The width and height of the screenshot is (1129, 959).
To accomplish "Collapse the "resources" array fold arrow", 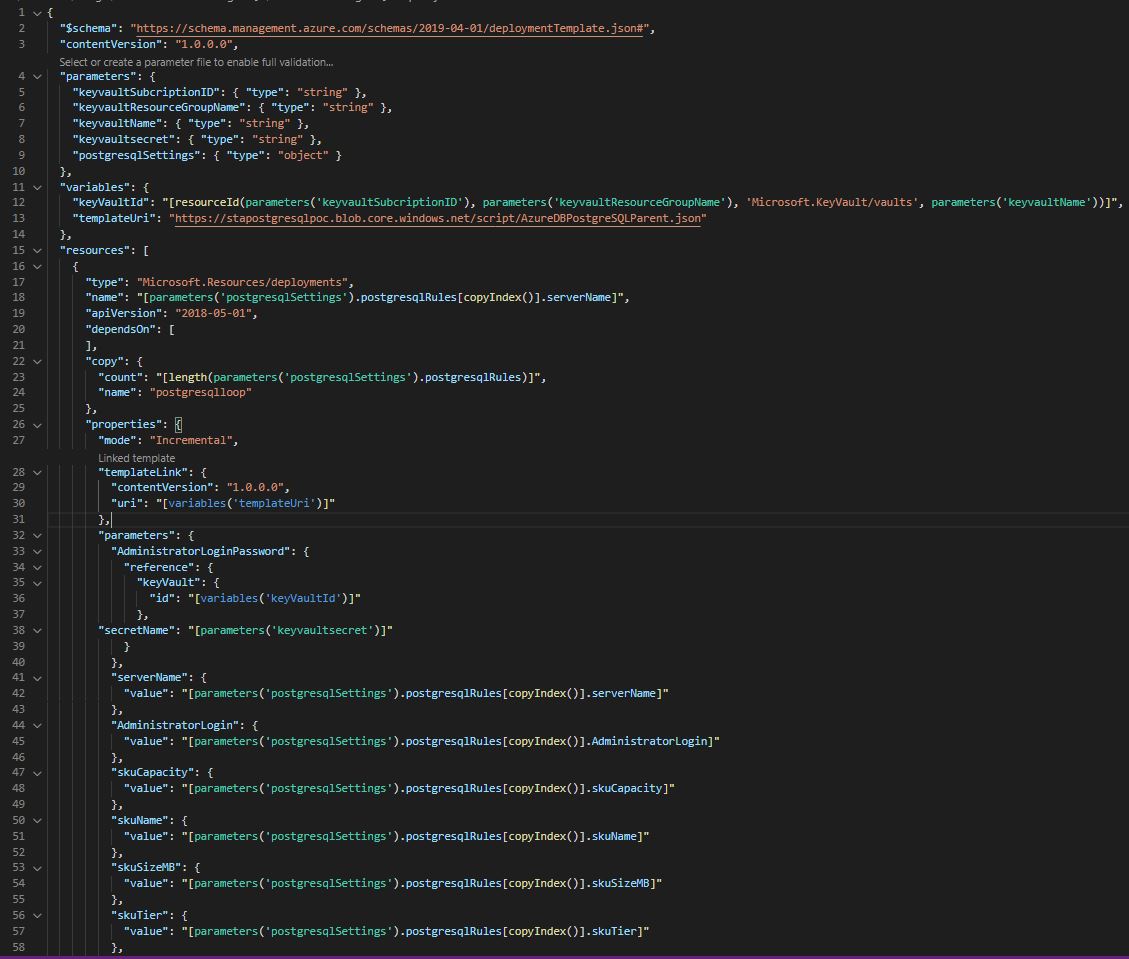I will point(37,249).
